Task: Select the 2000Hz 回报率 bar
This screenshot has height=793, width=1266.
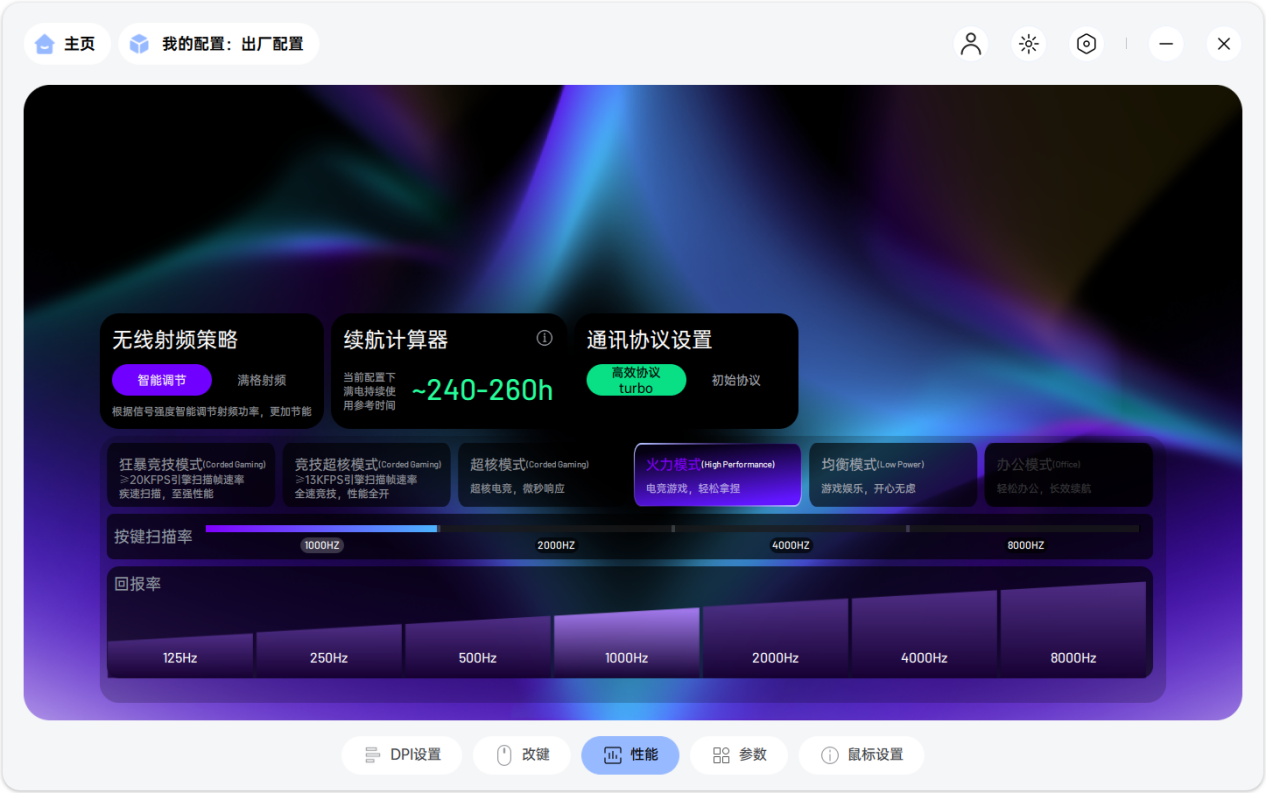Action: coord(776,640)
